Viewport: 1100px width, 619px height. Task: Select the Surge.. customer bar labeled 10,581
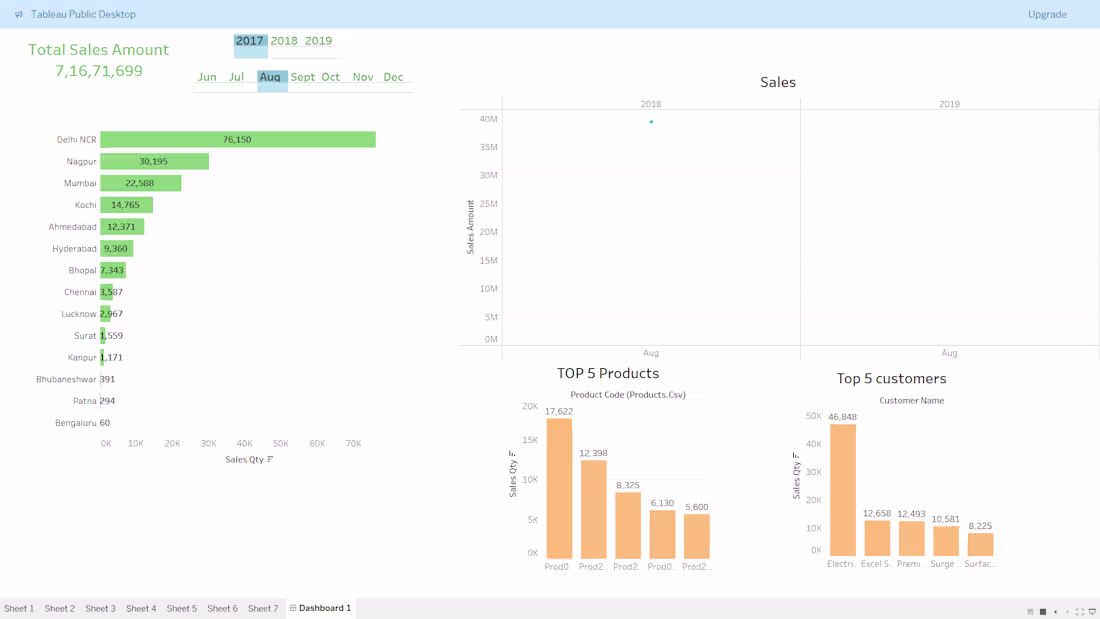pos(946,541)
